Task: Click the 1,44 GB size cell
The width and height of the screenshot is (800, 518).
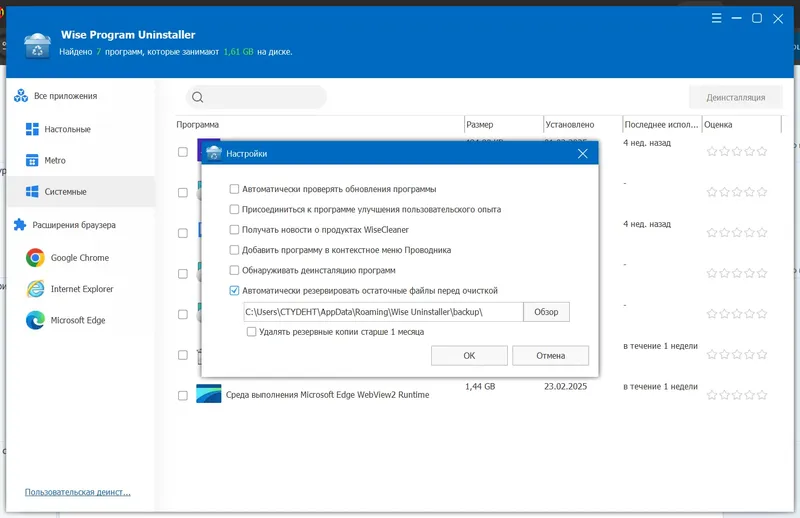Action: 480,386
